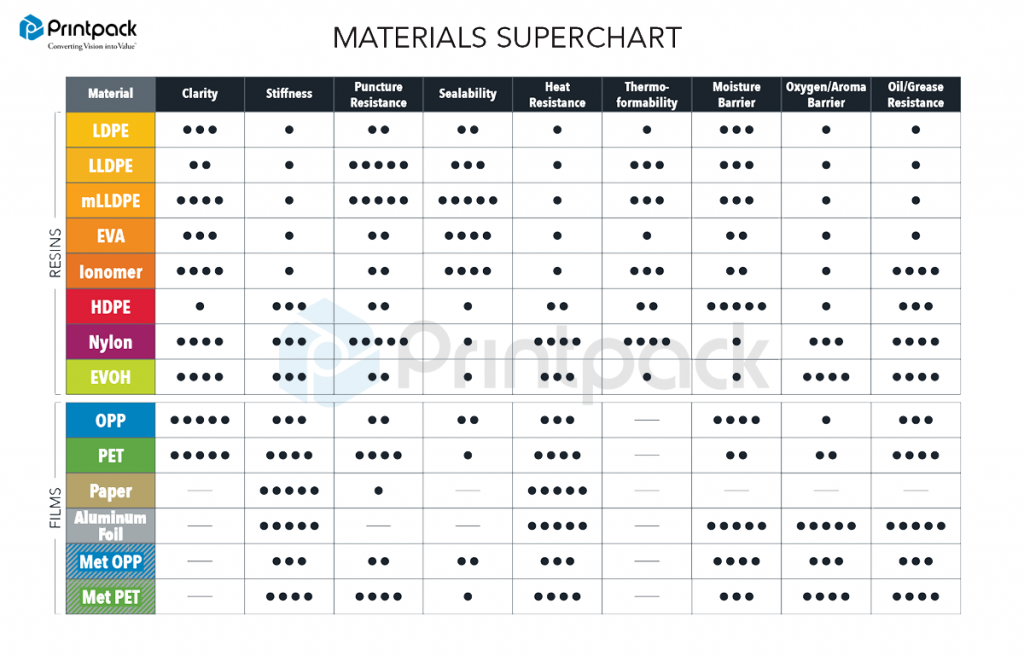Select the Puncture Resistance column header

378,94
